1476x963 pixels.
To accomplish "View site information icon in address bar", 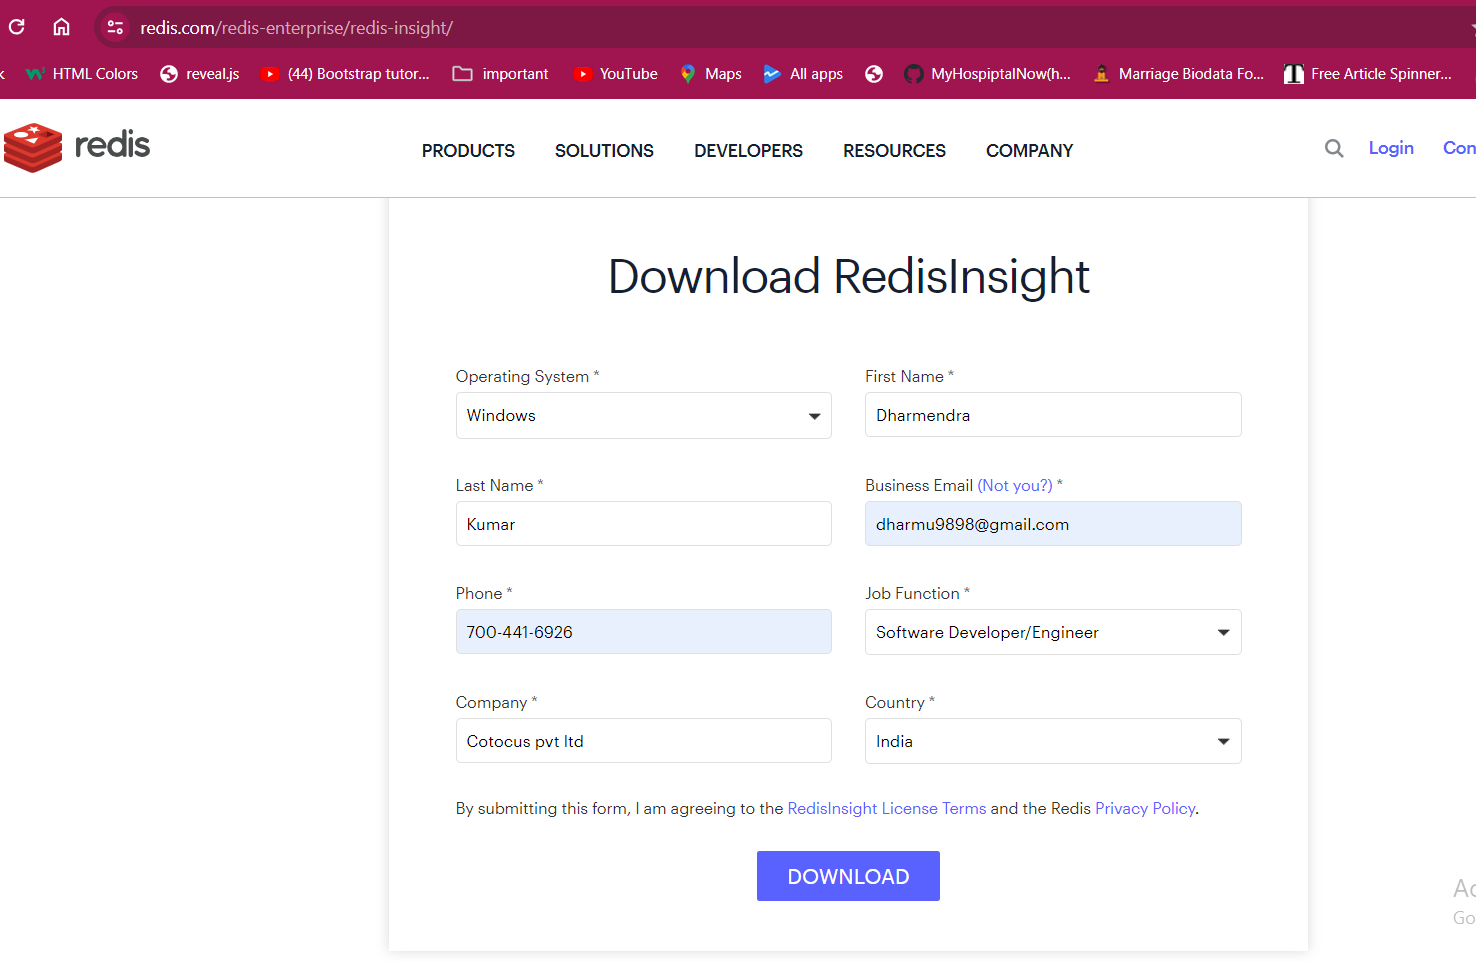I will 115,28.
